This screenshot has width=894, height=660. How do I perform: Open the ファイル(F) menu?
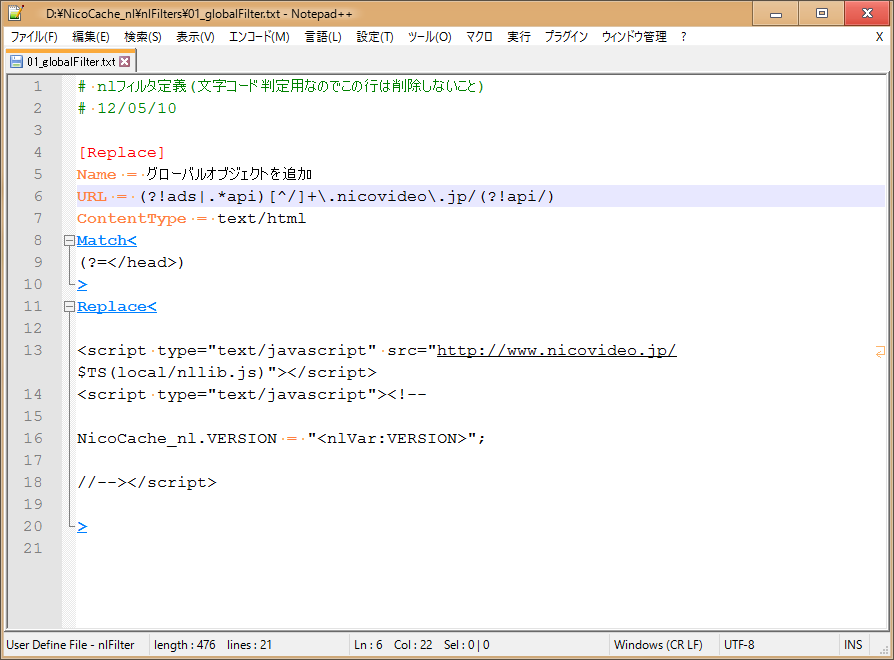point(34,37)
